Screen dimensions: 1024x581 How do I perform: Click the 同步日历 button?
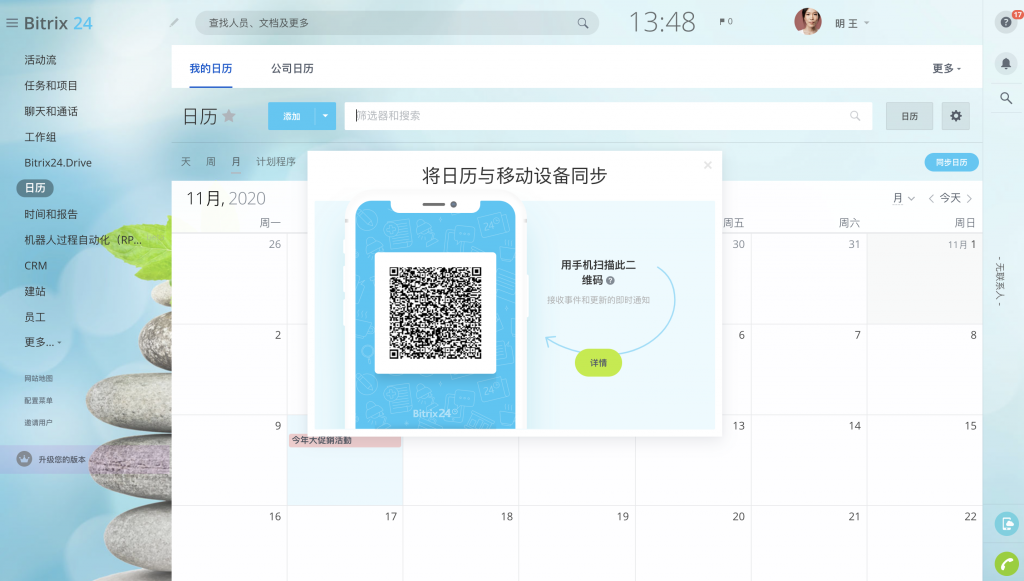[951, 163]
